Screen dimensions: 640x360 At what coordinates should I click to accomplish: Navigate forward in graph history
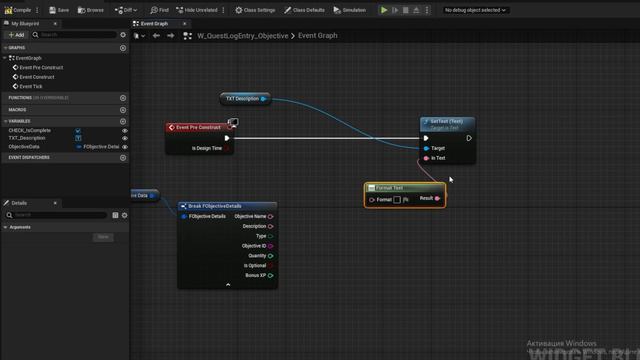click(x=170, y=36)
